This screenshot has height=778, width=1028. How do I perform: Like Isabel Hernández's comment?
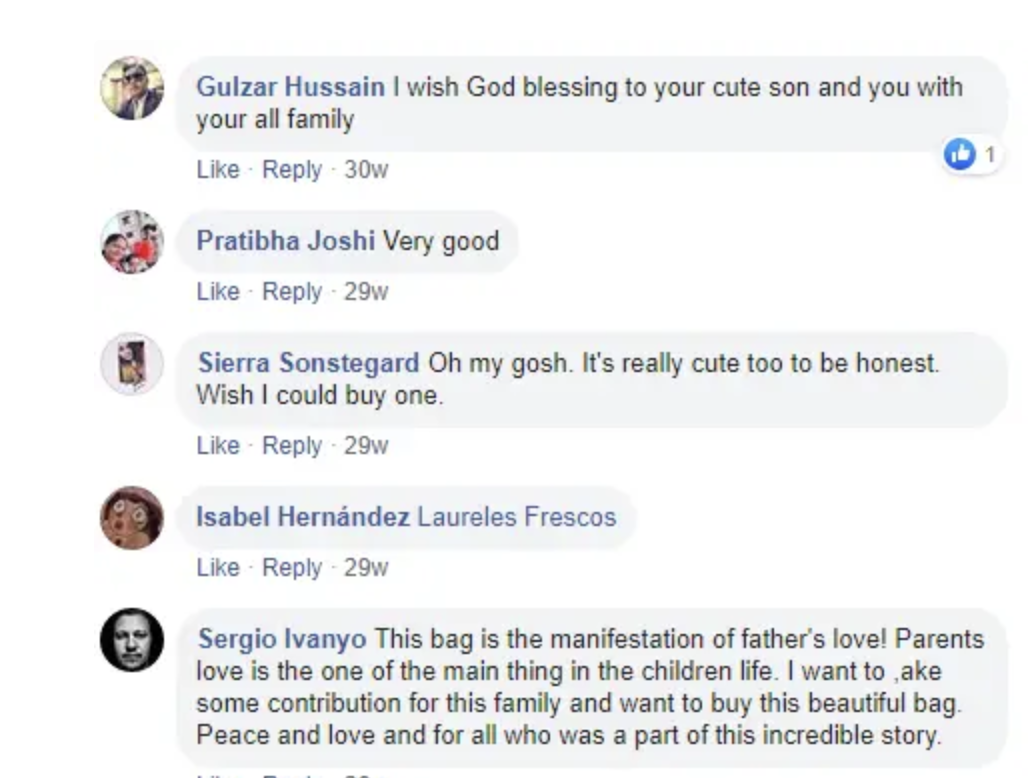click(217, 568)
